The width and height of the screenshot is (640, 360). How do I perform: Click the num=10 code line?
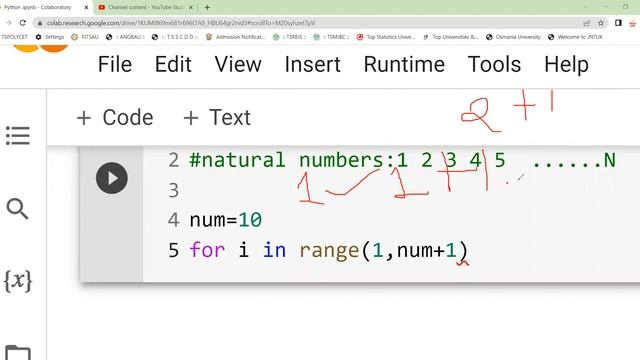click(x=225, y=220)
